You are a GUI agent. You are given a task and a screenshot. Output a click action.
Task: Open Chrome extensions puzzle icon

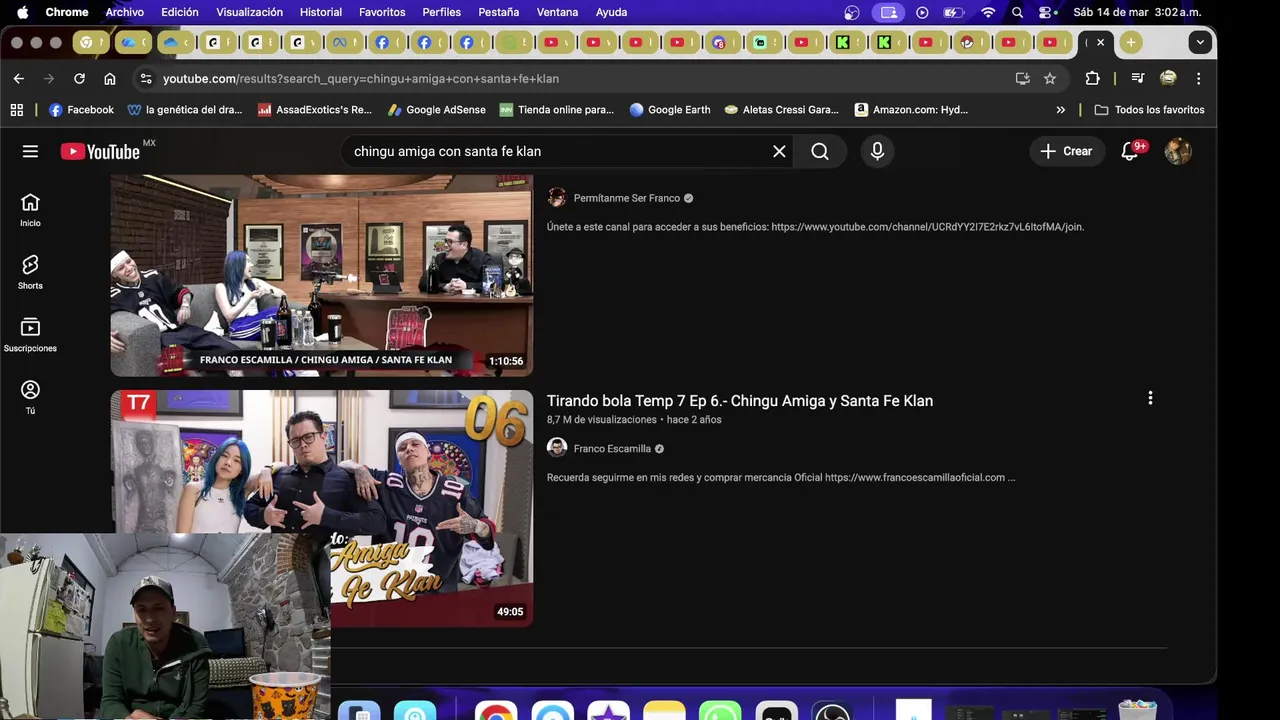[1092, 78]
